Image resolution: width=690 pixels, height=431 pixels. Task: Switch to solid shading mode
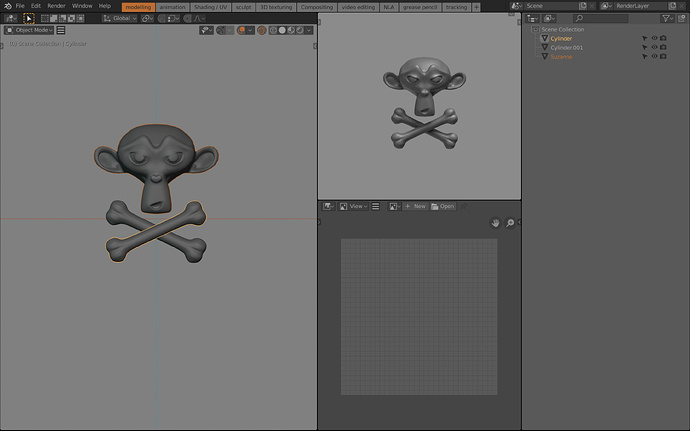[282, 30]
